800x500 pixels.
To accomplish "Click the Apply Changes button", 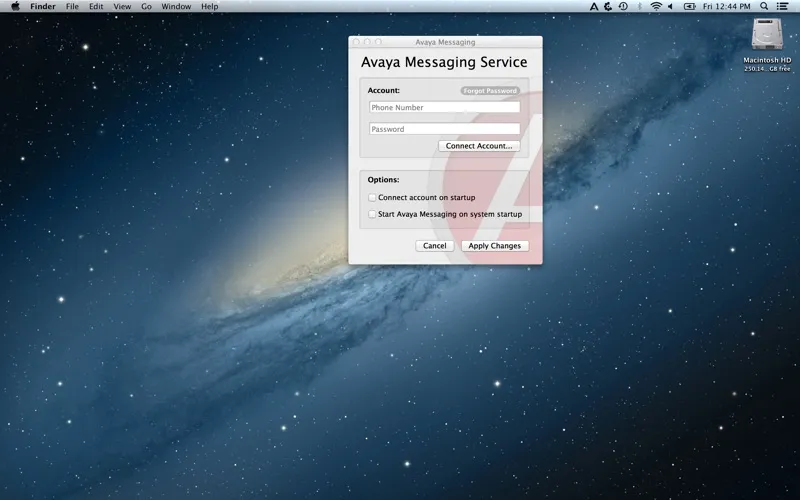I will click(495, 246).
